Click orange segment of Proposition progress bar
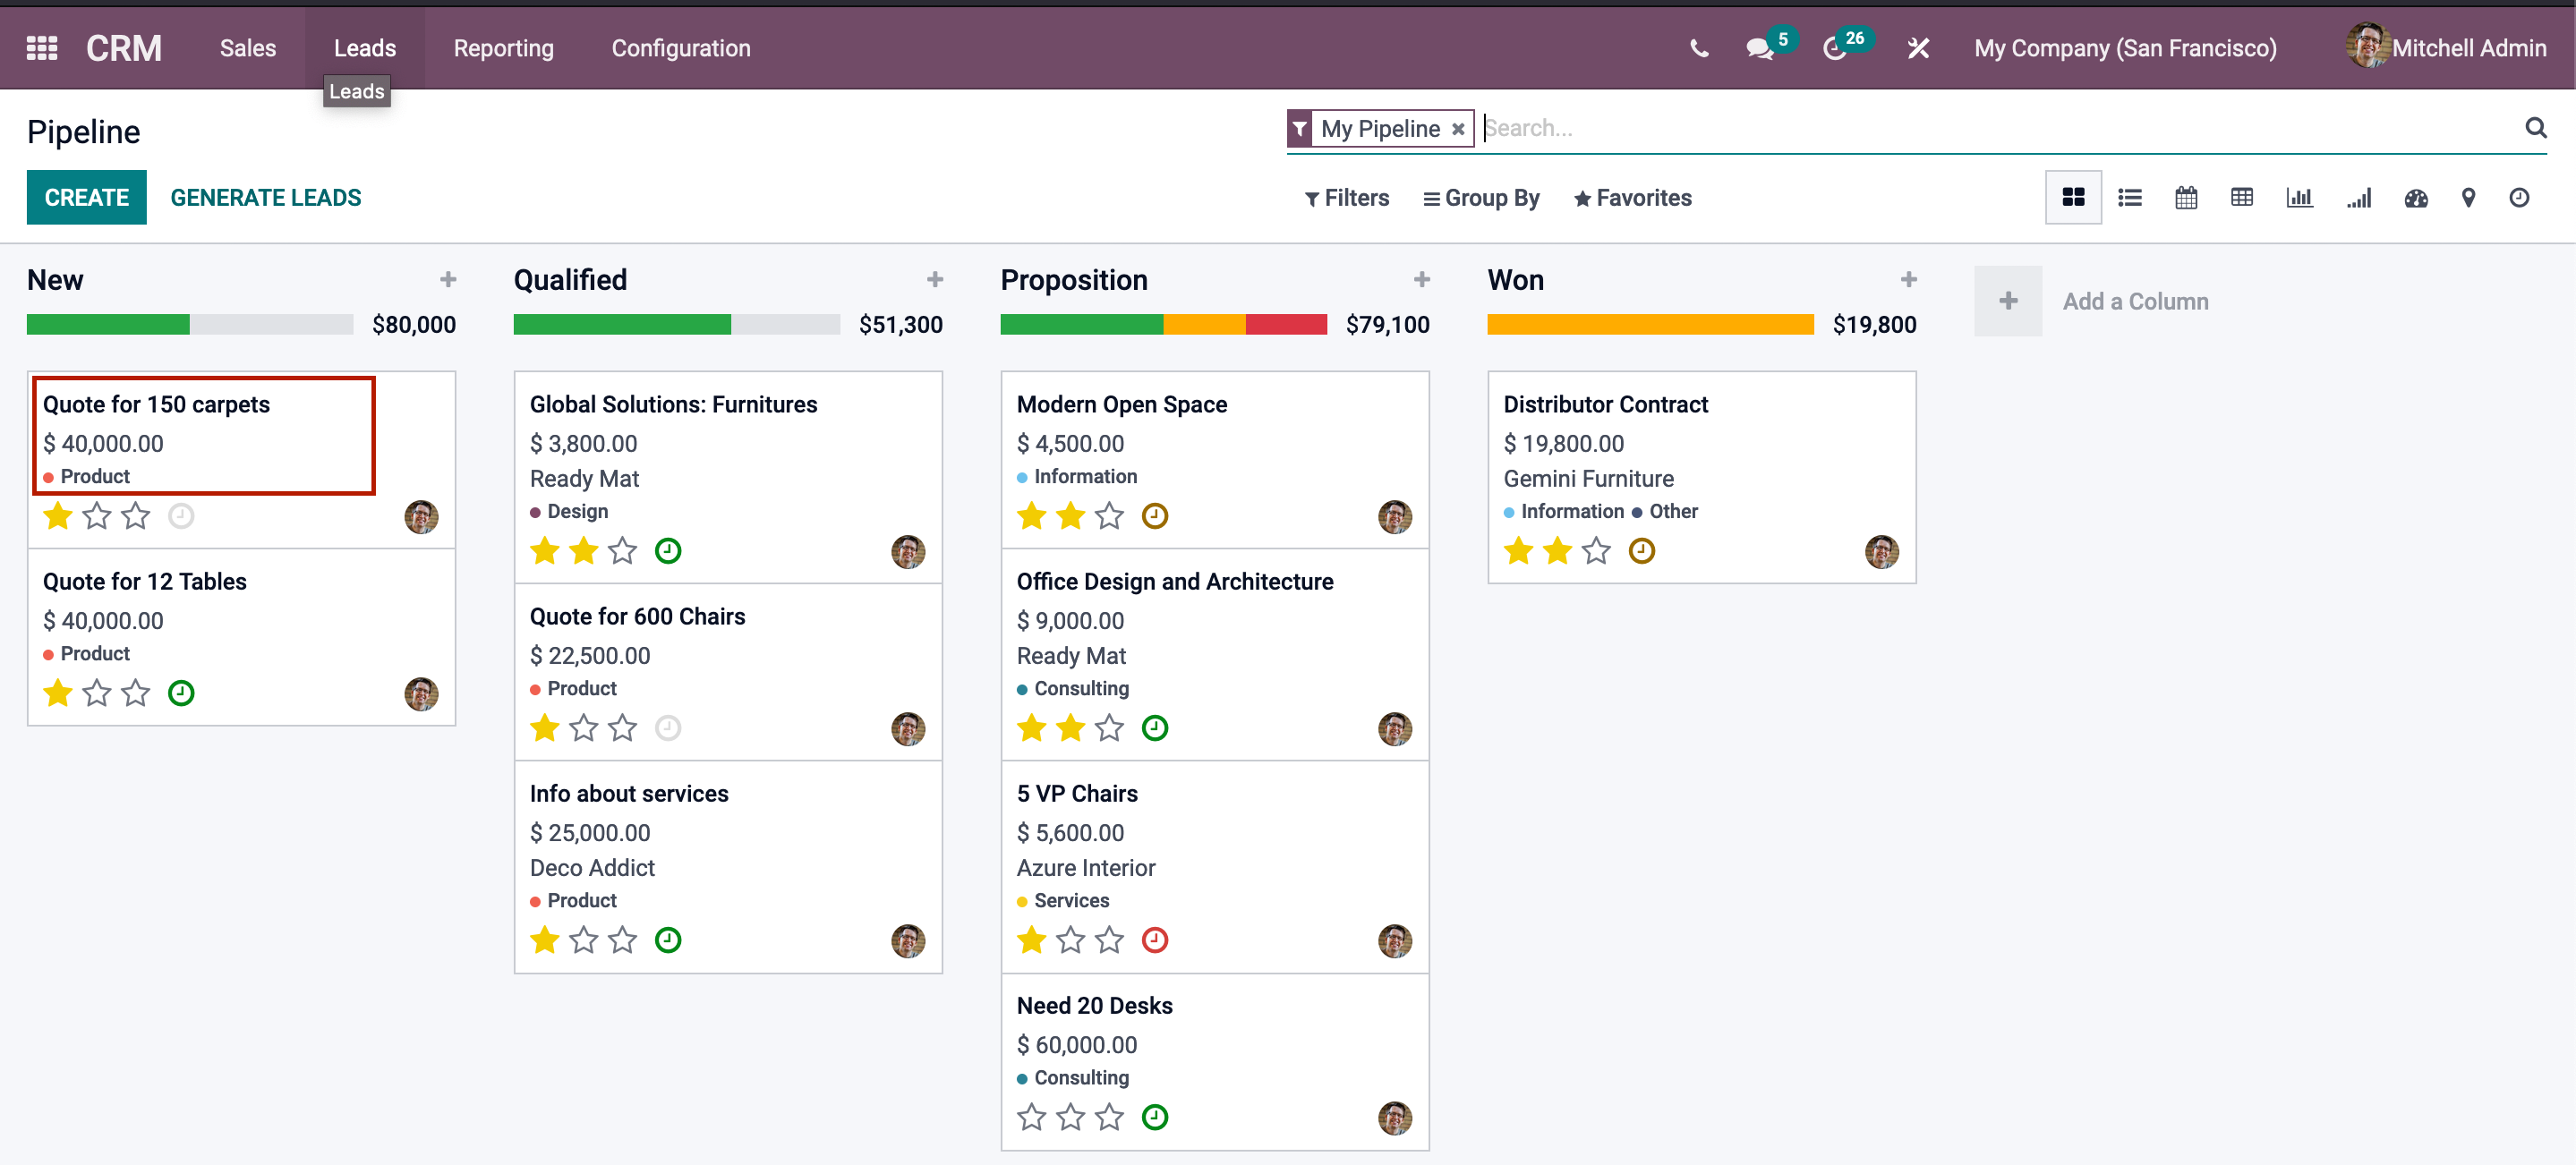 click(x=1204, y=324)
